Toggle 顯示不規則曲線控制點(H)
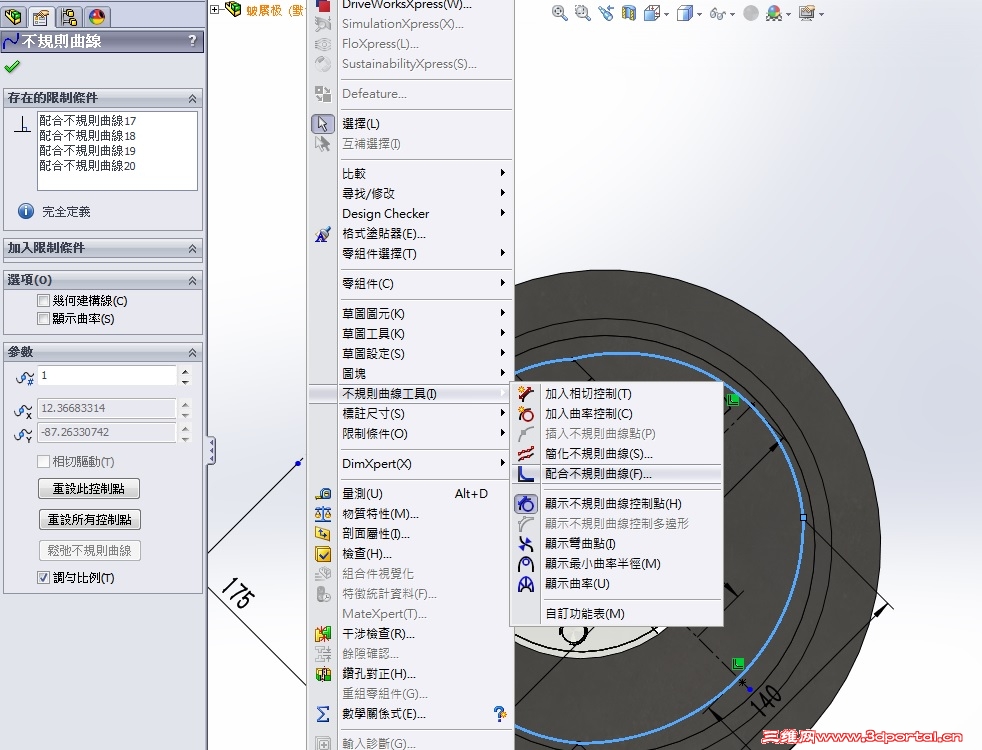The width and height of the screenshot is (982, 750). [616, 504]
